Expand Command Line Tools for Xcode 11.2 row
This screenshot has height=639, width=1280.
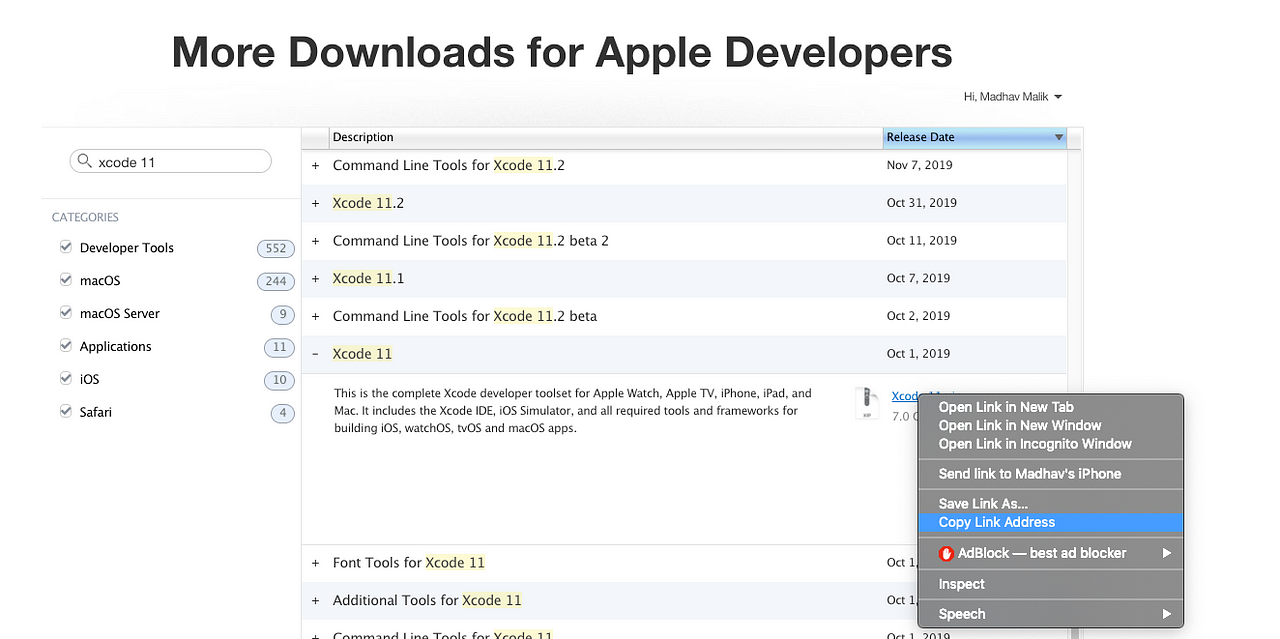point(315,165)
